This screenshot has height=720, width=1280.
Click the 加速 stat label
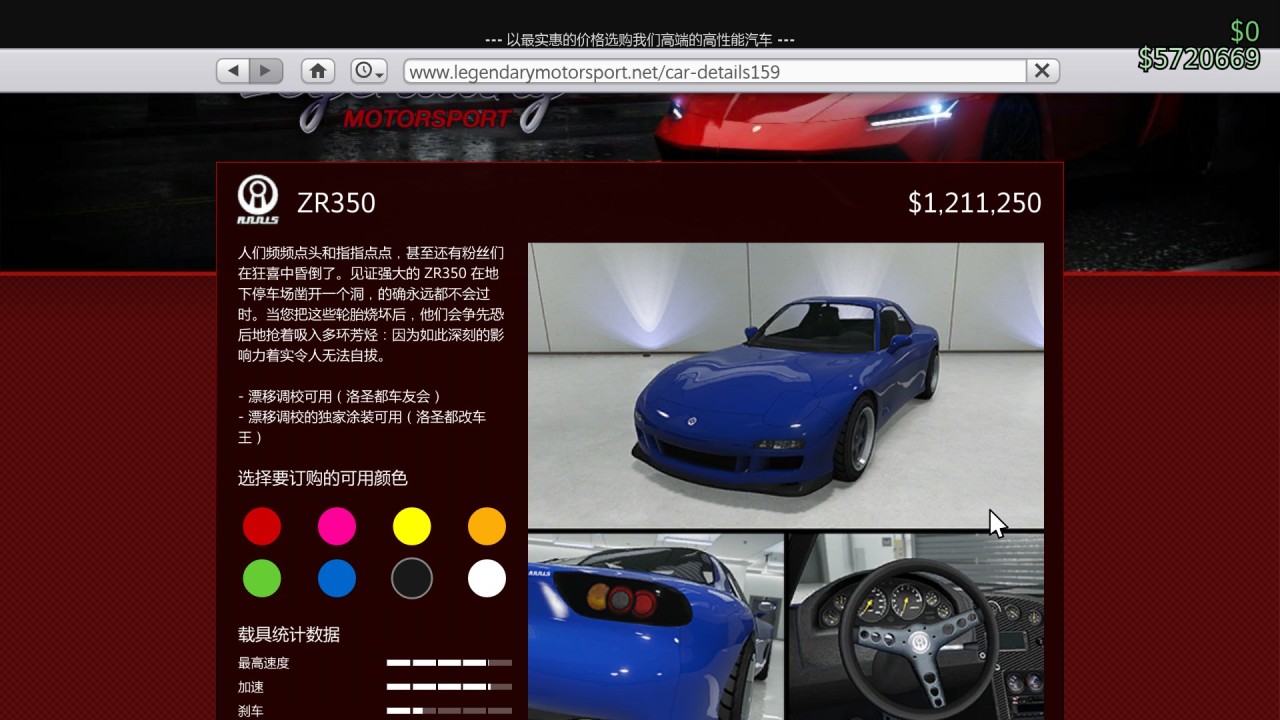point(251,687)
